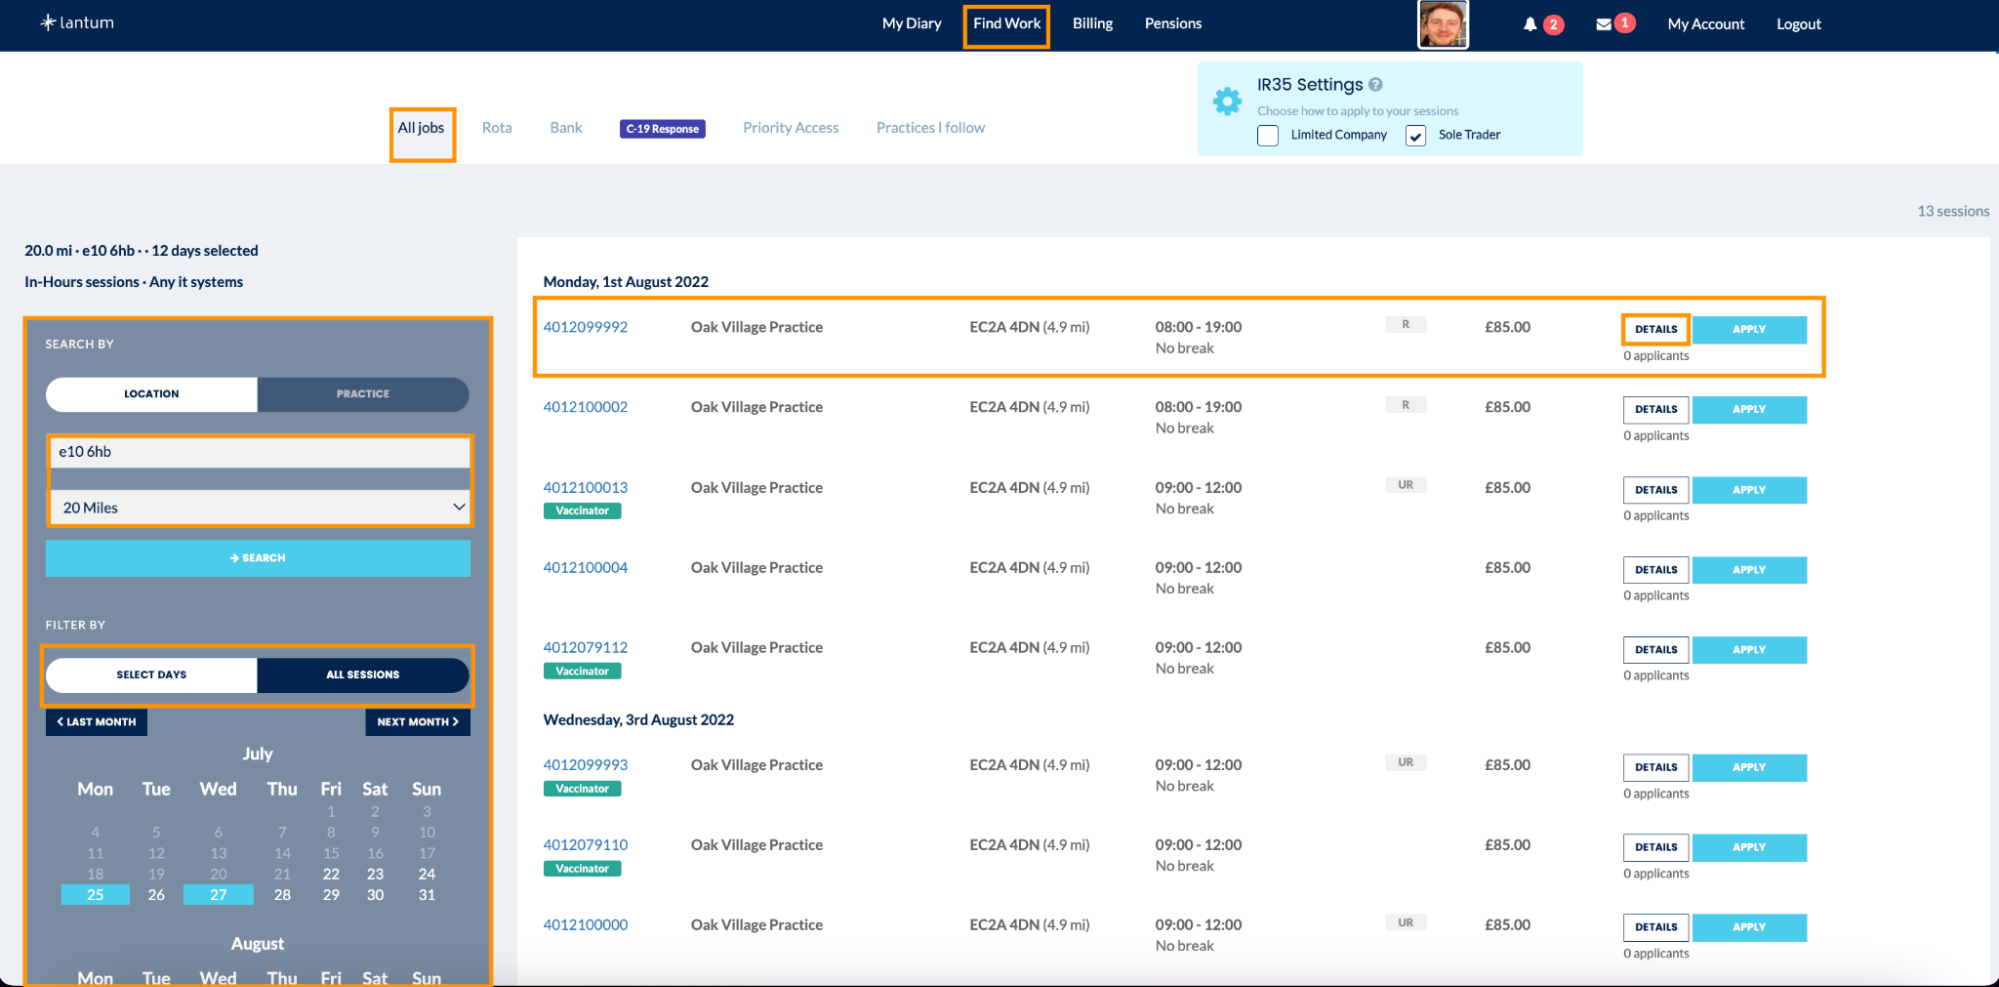1999x987 pixels.
Task: Click the C-19 Response badge
Action: (662, 129)
